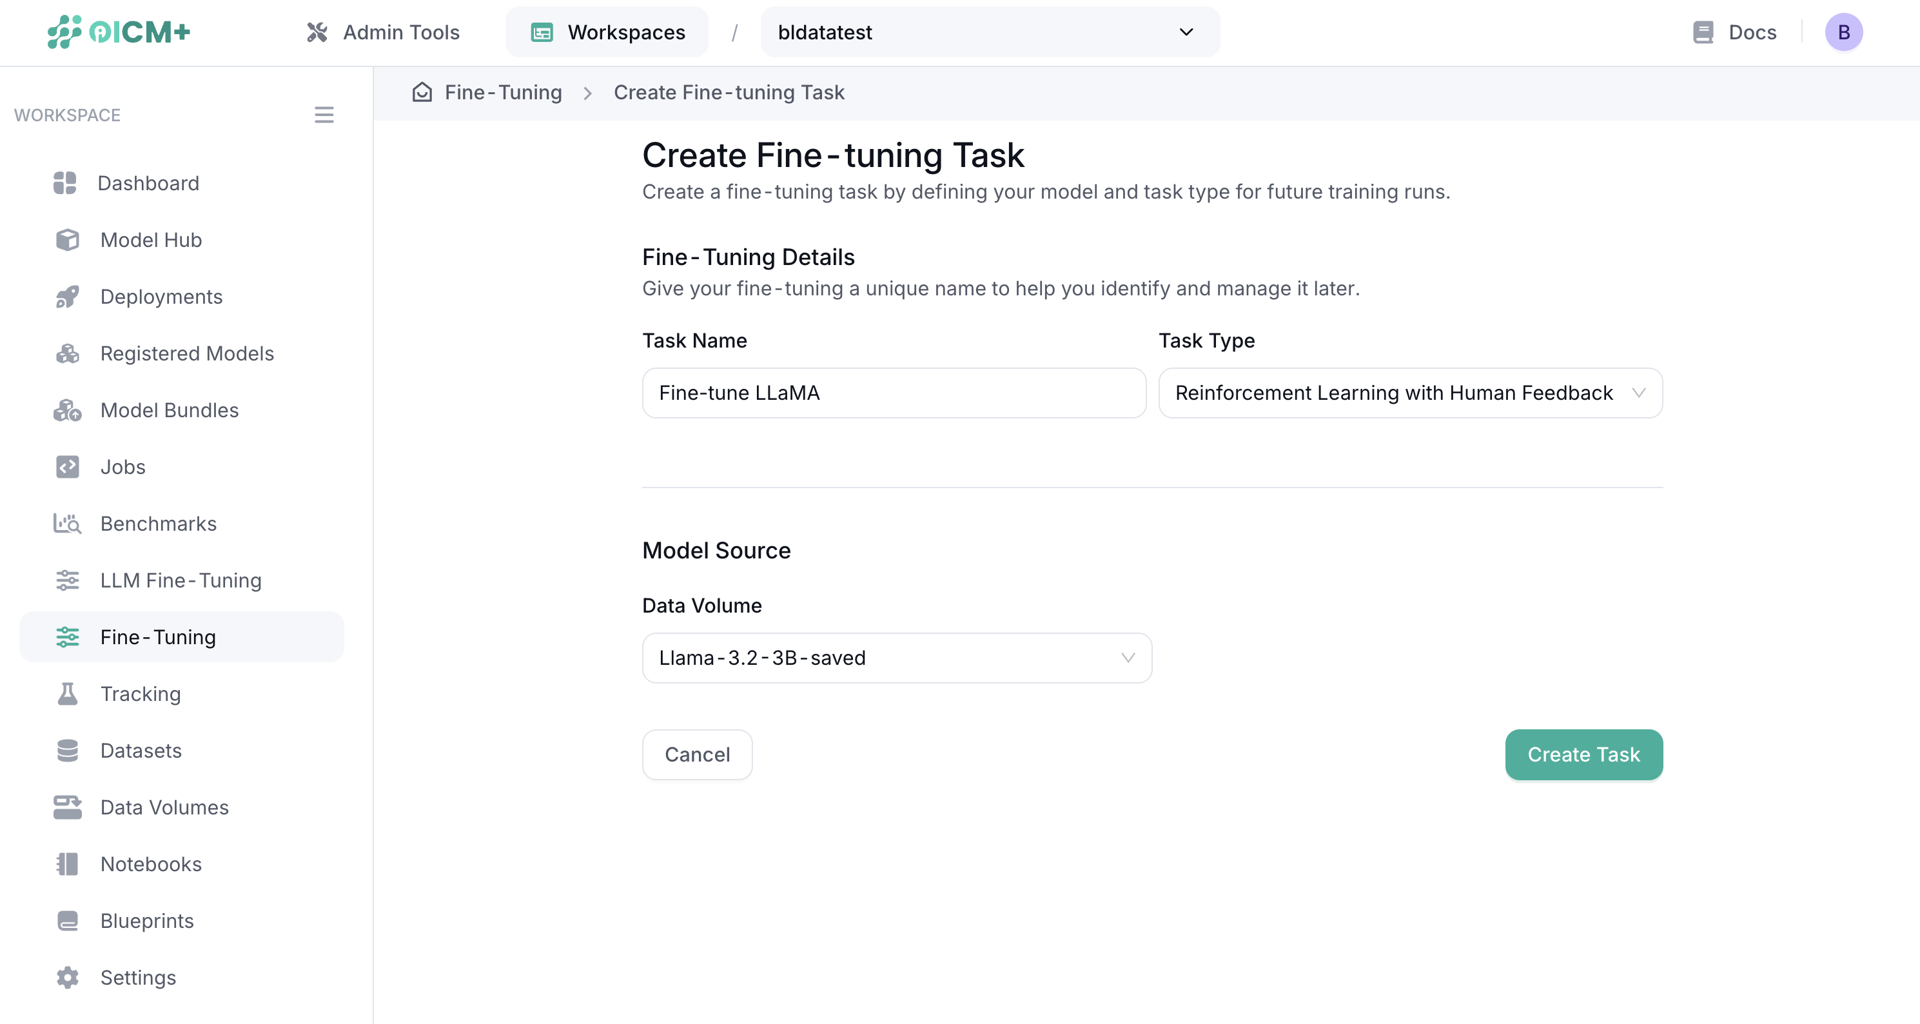Image resolution: width=1920 pixels, height=1024 pixels.
Task: Switch to the Workspaces tab
Action: click(607, 32)
